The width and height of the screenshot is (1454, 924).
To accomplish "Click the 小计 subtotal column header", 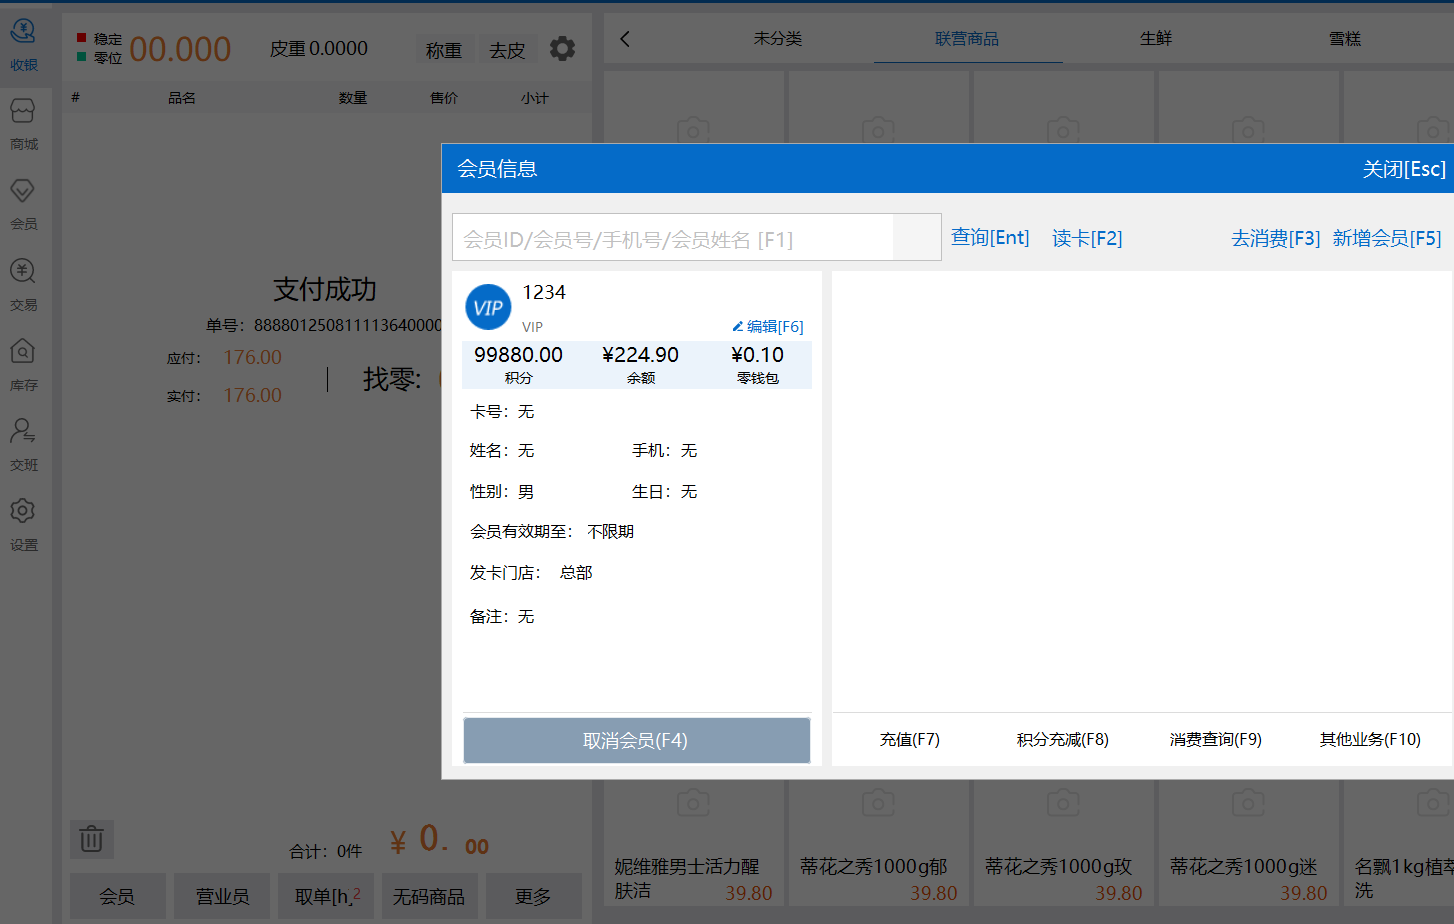I will (x=535, y=98).
